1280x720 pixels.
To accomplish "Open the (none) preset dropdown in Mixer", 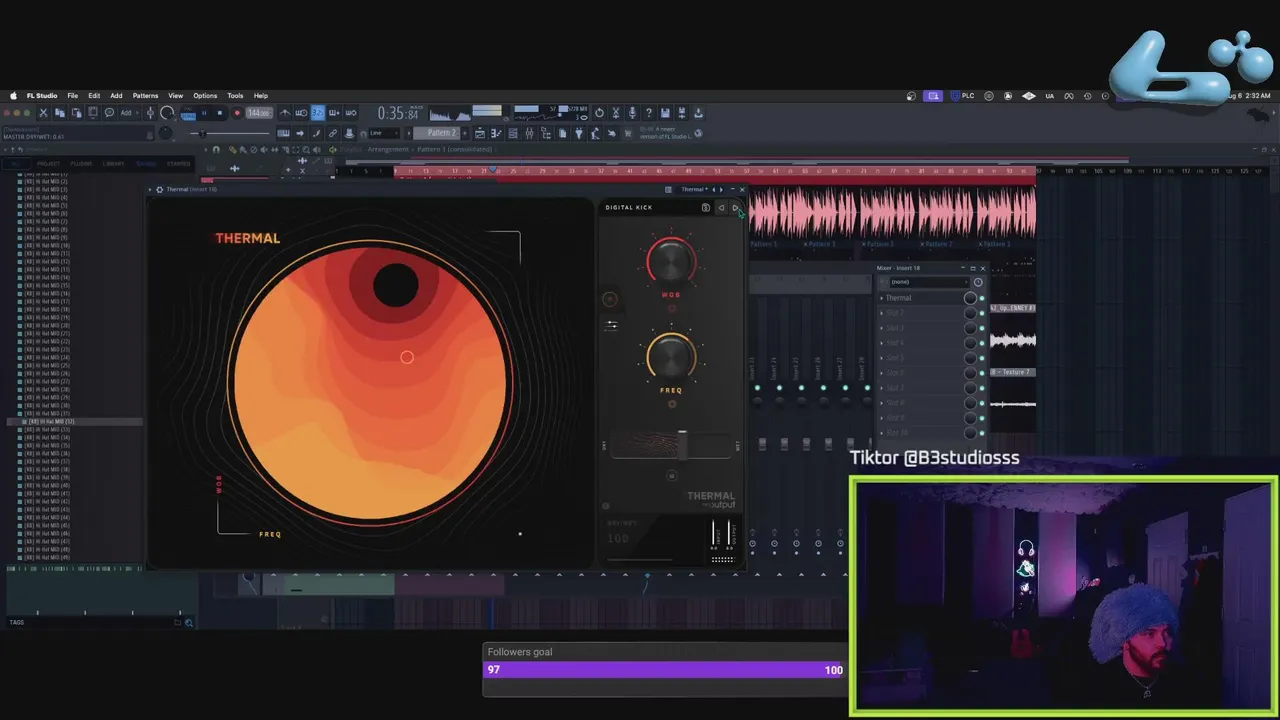I will point(930,282).
